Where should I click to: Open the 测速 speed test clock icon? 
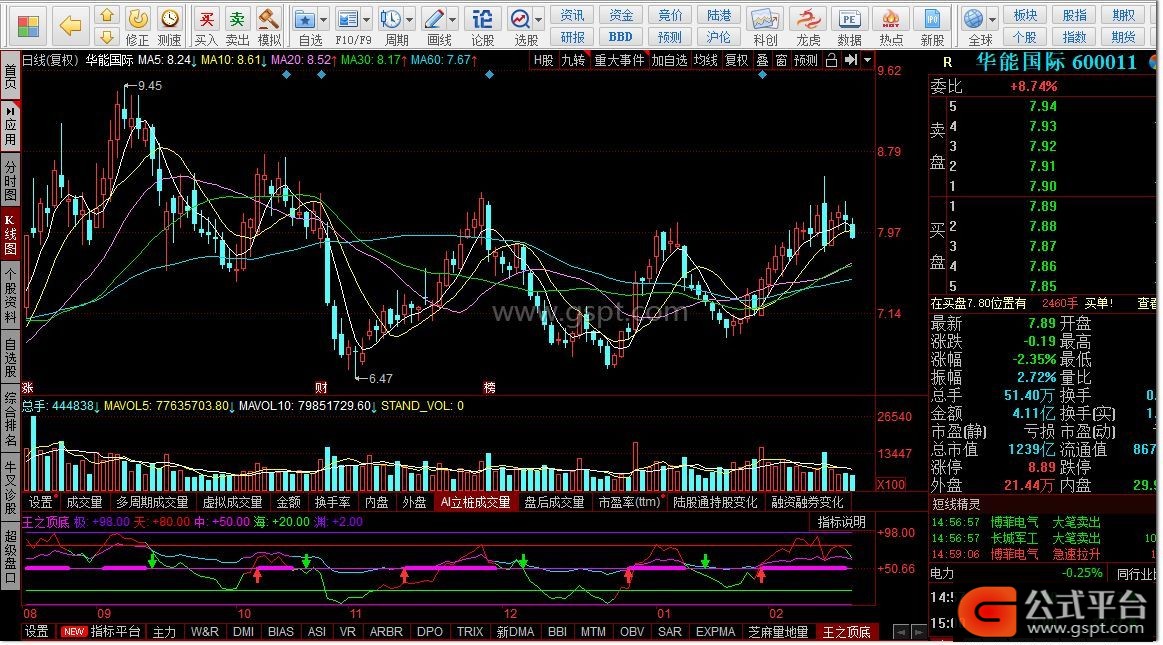pyautogui.click(x=170, y=18)
